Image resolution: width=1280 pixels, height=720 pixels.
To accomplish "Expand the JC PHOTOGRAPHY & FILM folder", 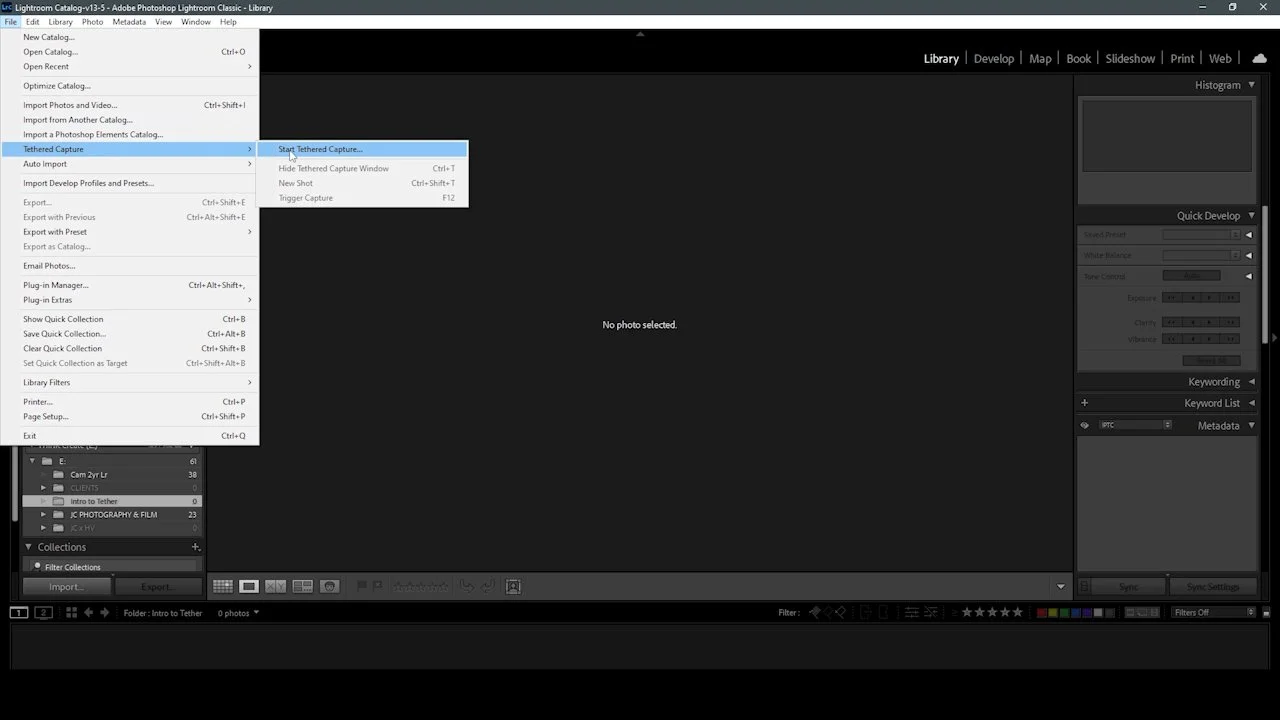I will coord(43,515).
